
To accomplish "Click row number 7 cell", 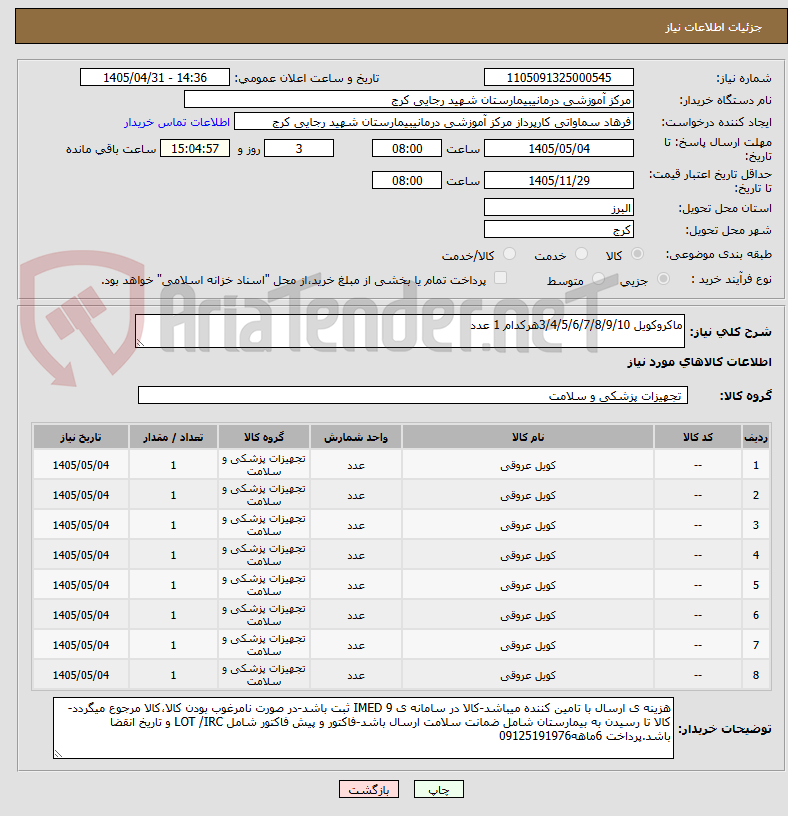I will 755,645.
